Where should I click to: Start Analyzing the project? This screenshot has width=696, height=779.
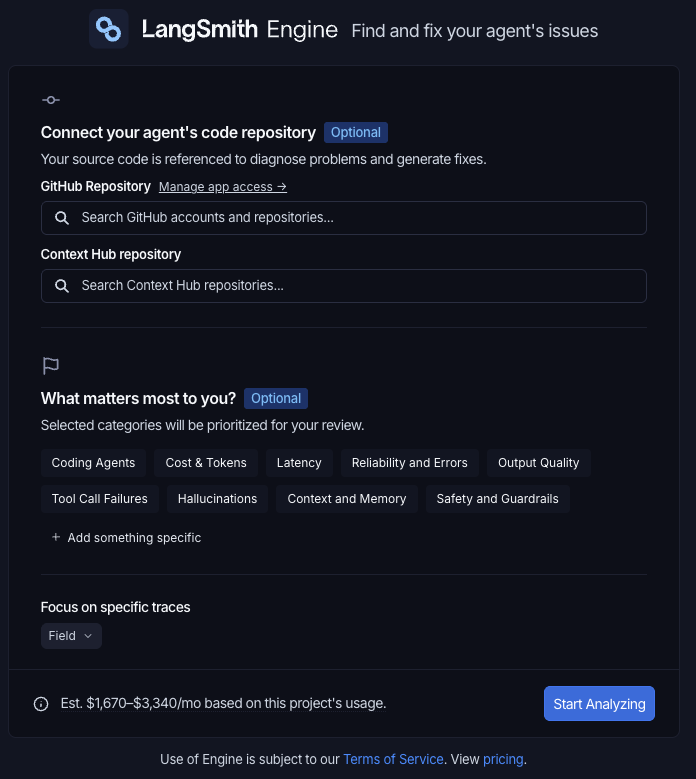point(599,703)
